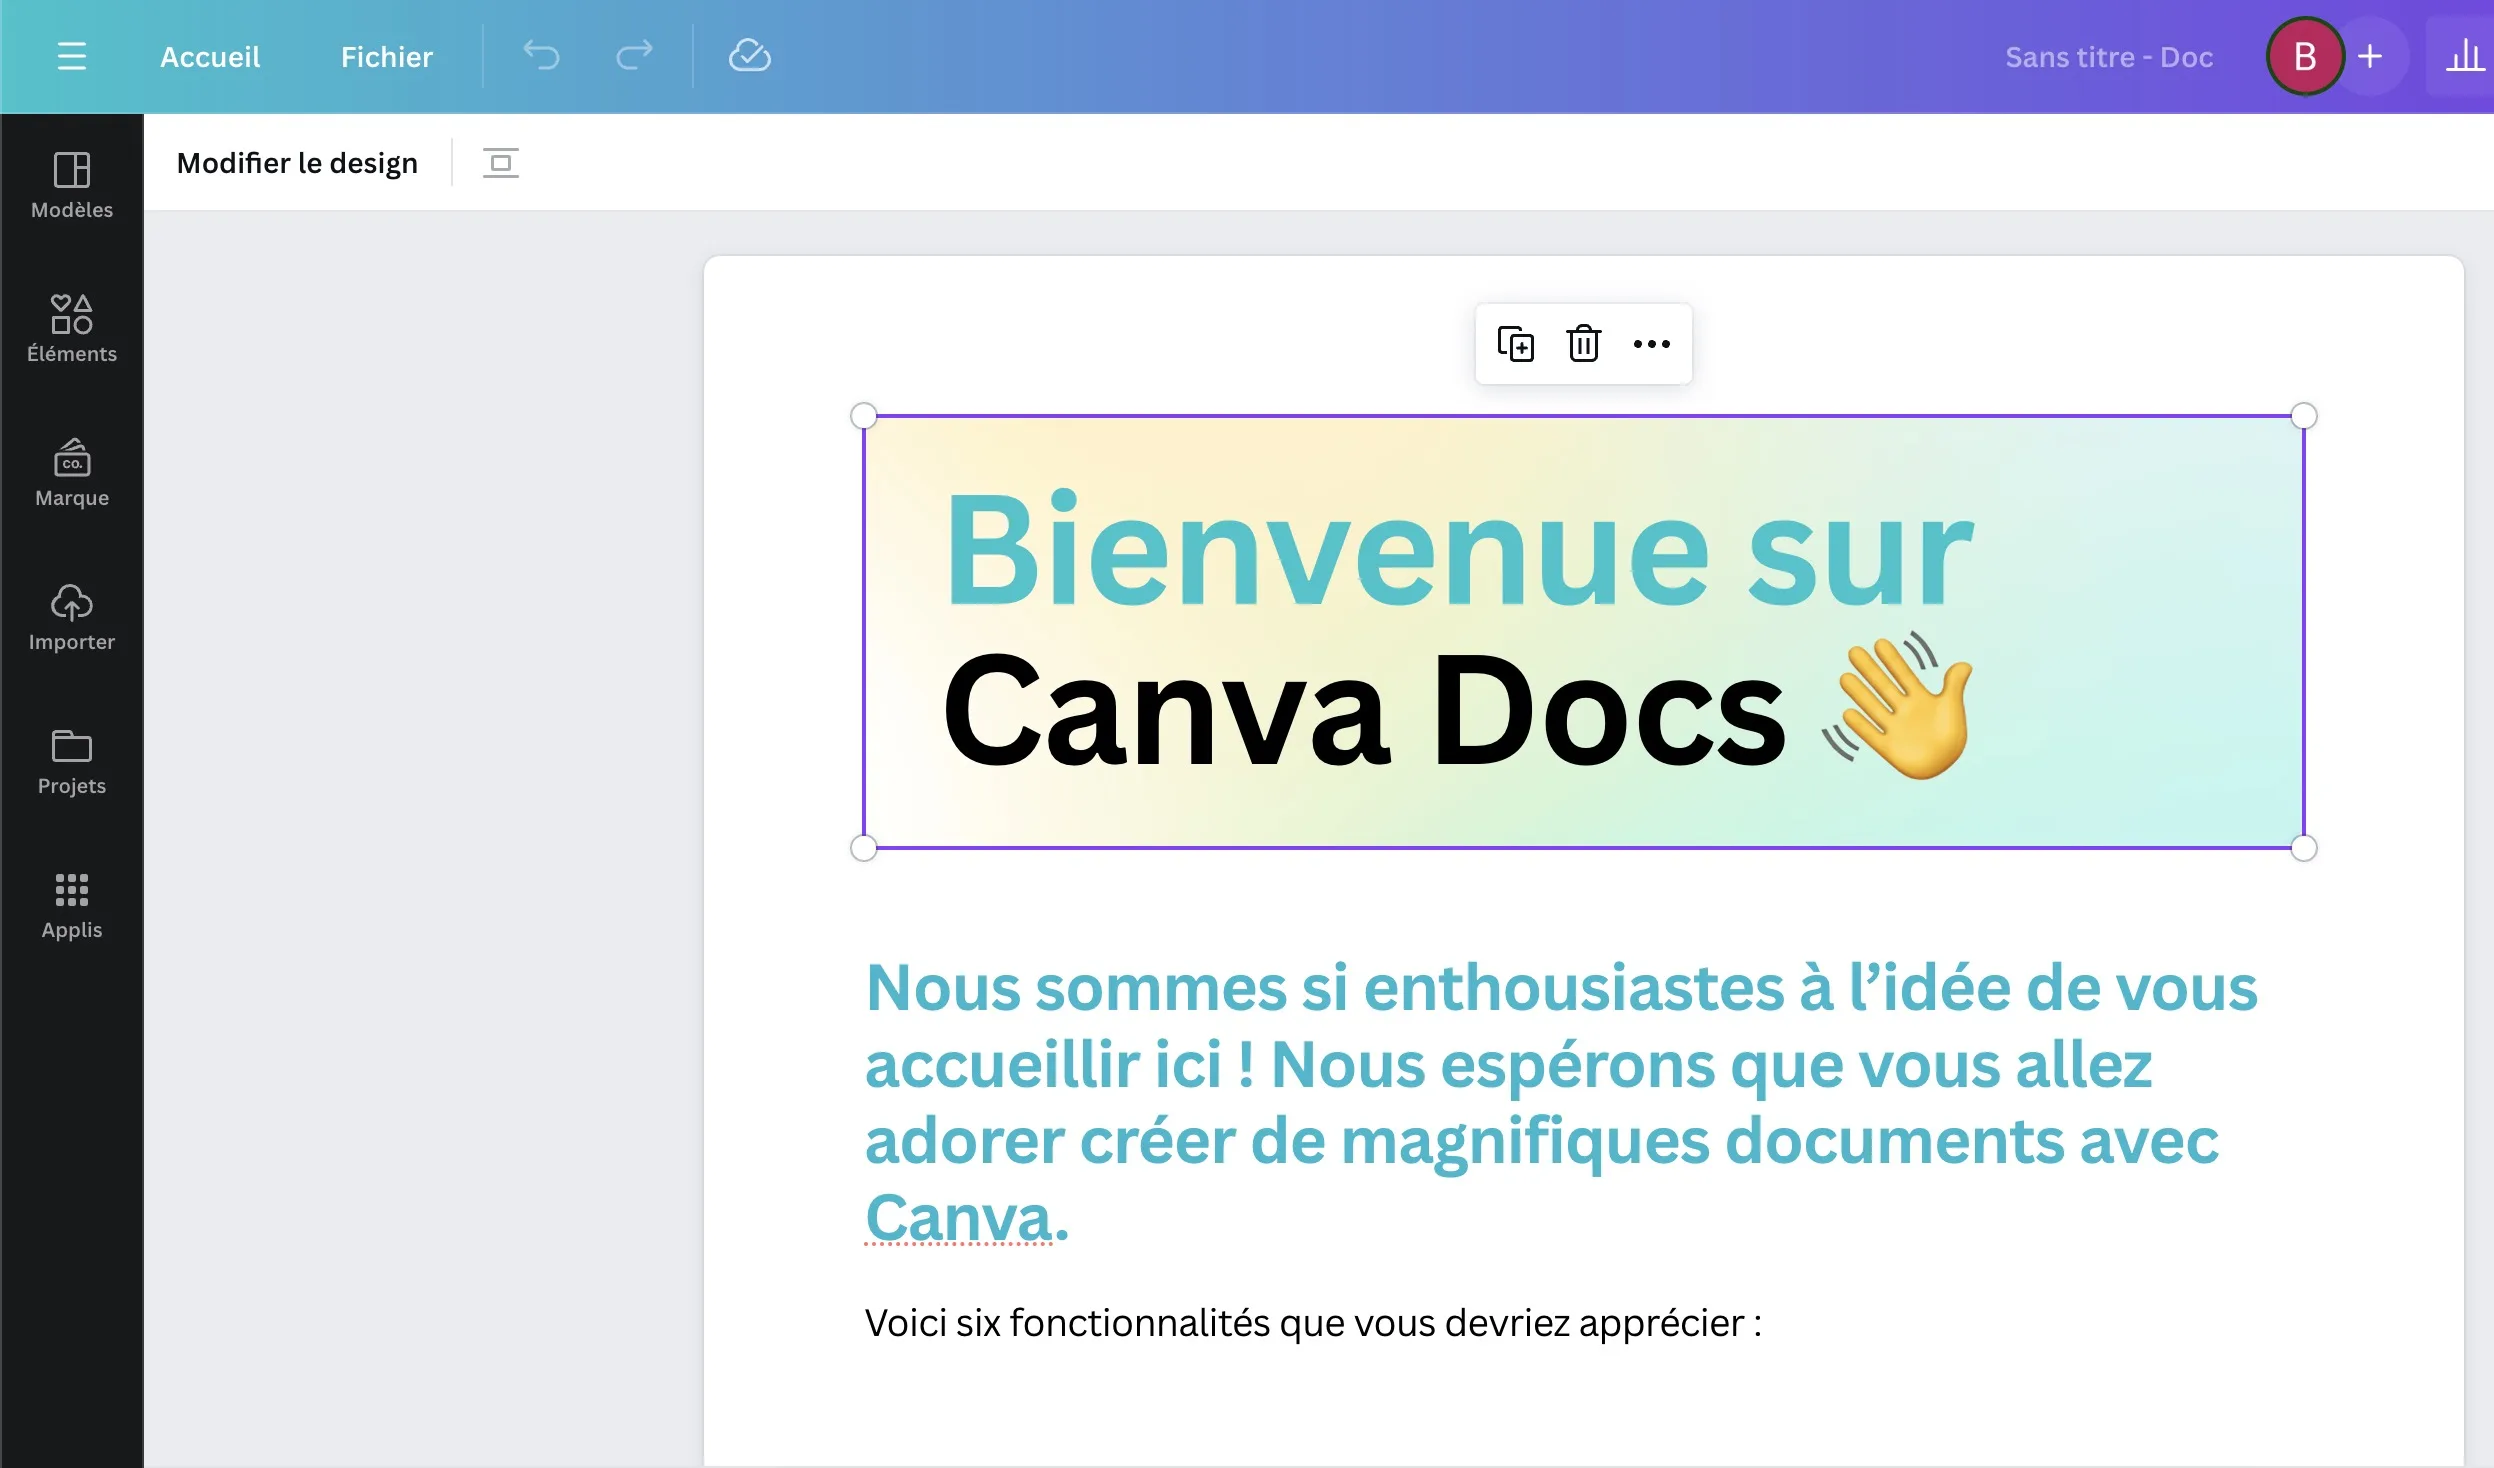Click Modifier le design button
2494x1468 pixels.
297,163
